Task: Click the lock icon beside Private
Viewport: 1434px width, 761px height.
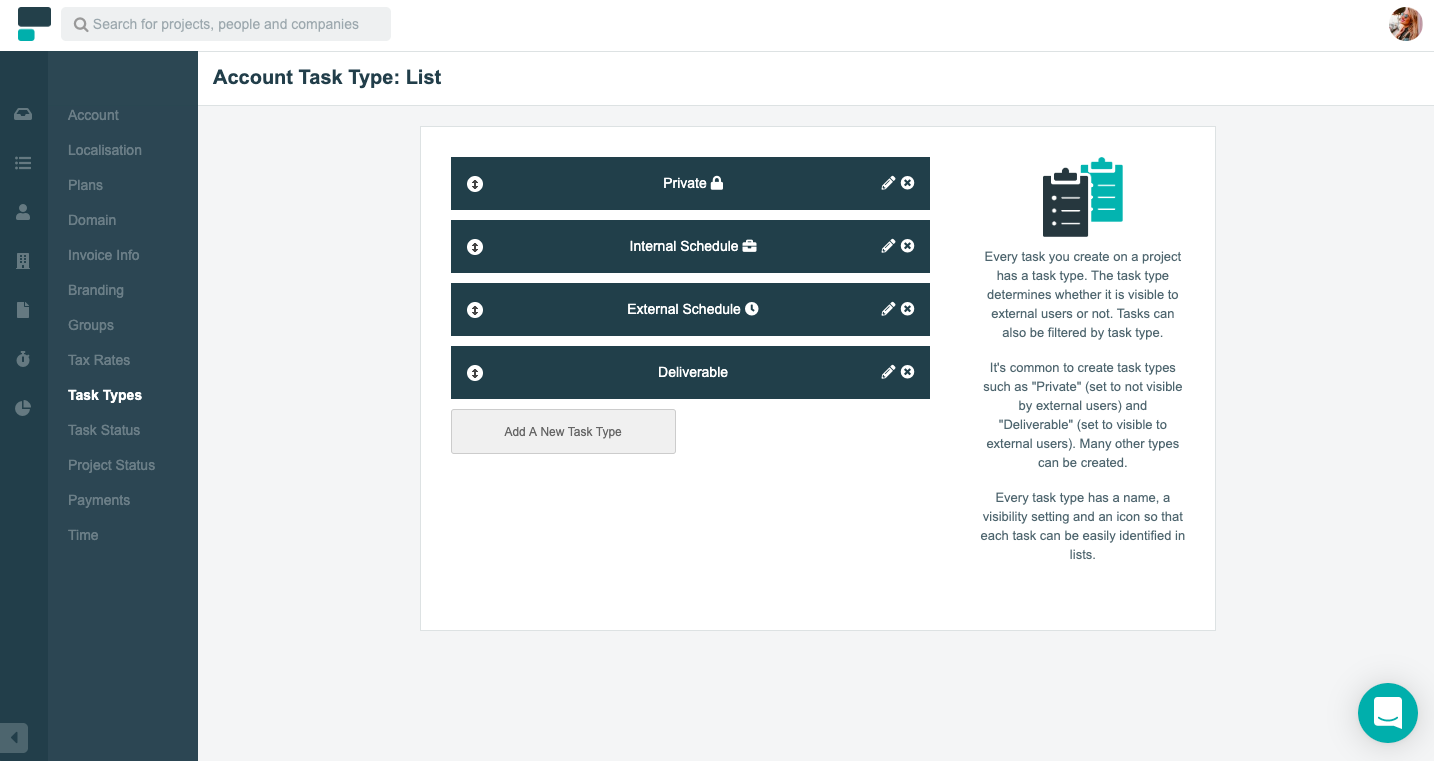Action: tap(717, 183)
